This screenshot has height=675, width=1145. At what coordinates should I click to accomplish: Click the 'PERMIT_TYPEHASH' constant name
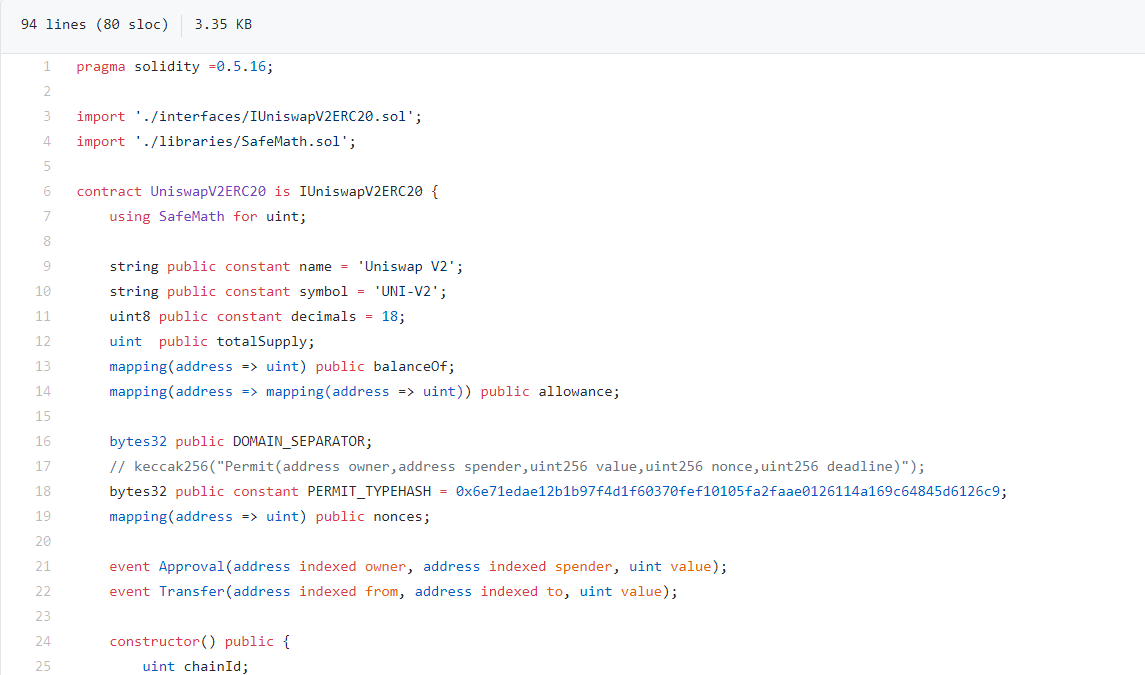(x=369, y=492)
